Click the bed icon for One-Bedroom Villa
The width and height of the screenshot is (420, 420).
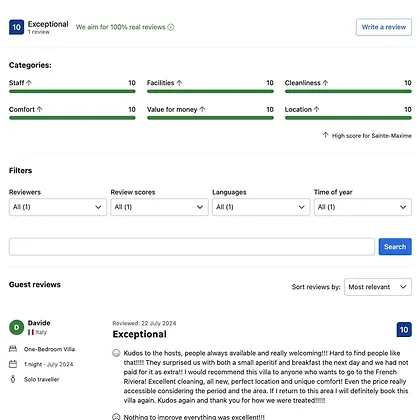pyautogui.click(x=13, y=349)
